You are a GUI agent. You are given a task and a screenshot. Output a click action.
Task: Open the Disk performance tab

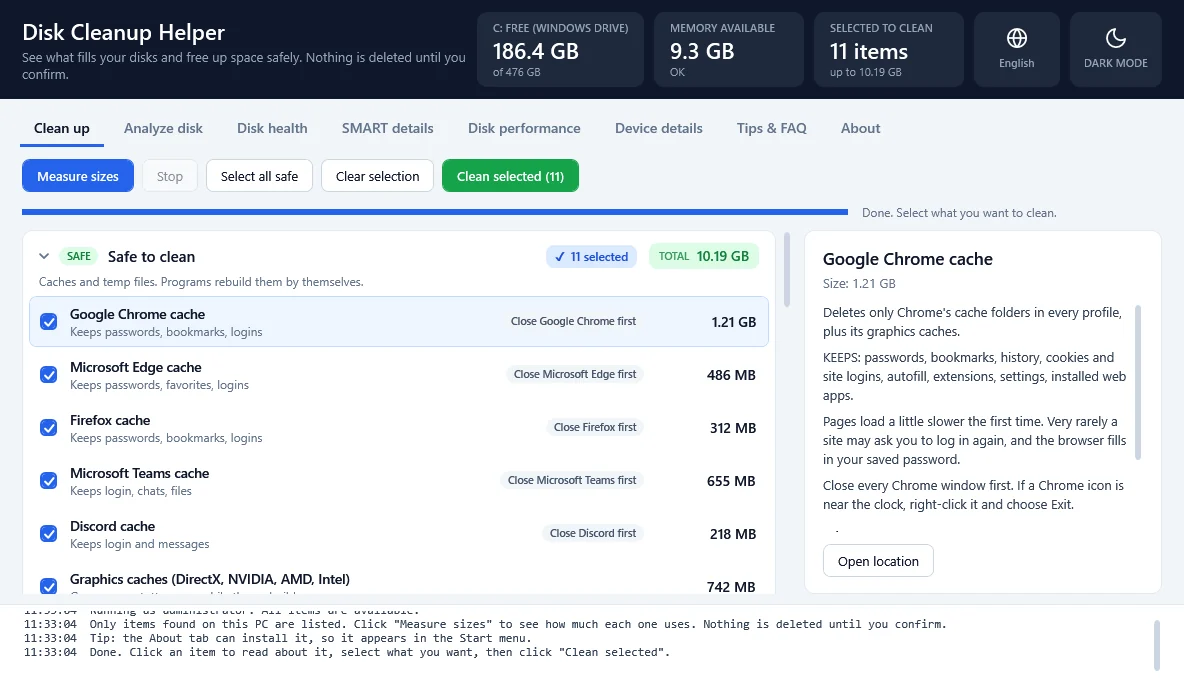(x=524, y=128)
